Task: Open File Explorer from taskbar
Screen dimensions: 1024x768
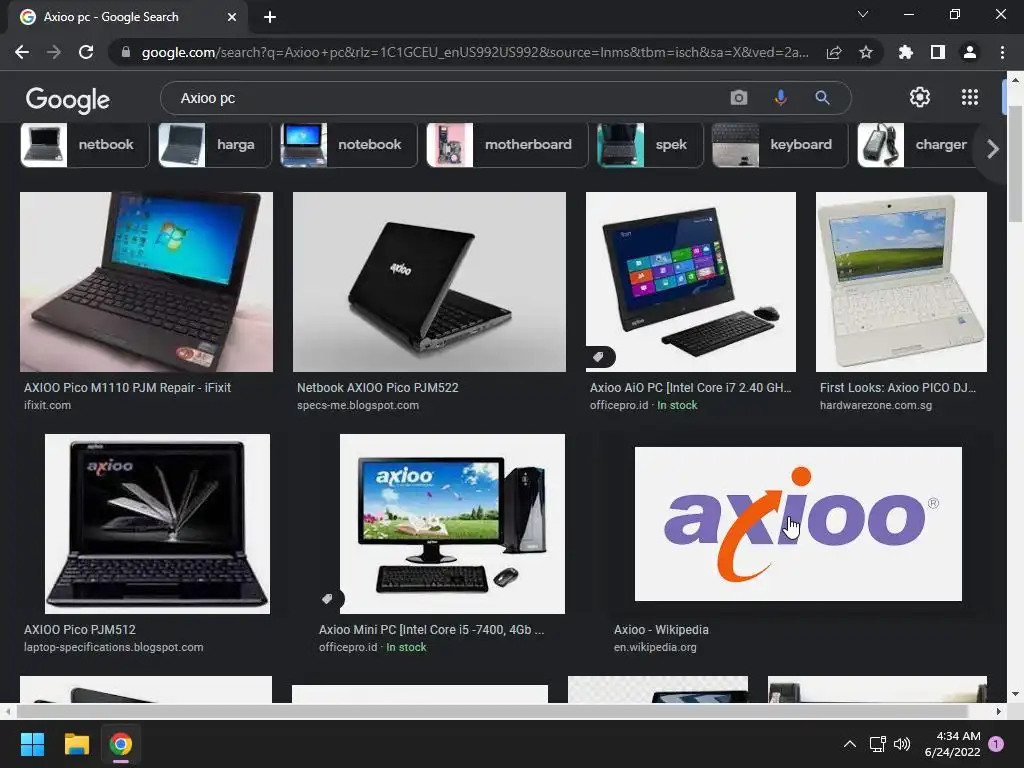Action: click(x=76, y=744)
